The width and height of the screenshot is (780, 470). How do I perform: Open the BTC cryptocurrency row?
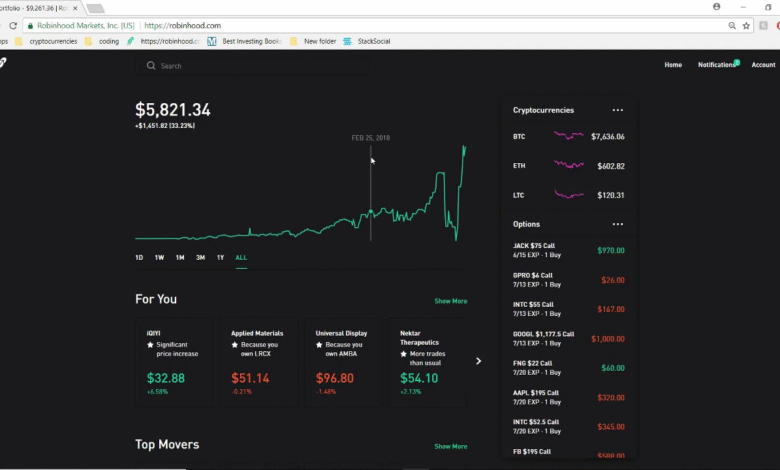tap(569, 136)
